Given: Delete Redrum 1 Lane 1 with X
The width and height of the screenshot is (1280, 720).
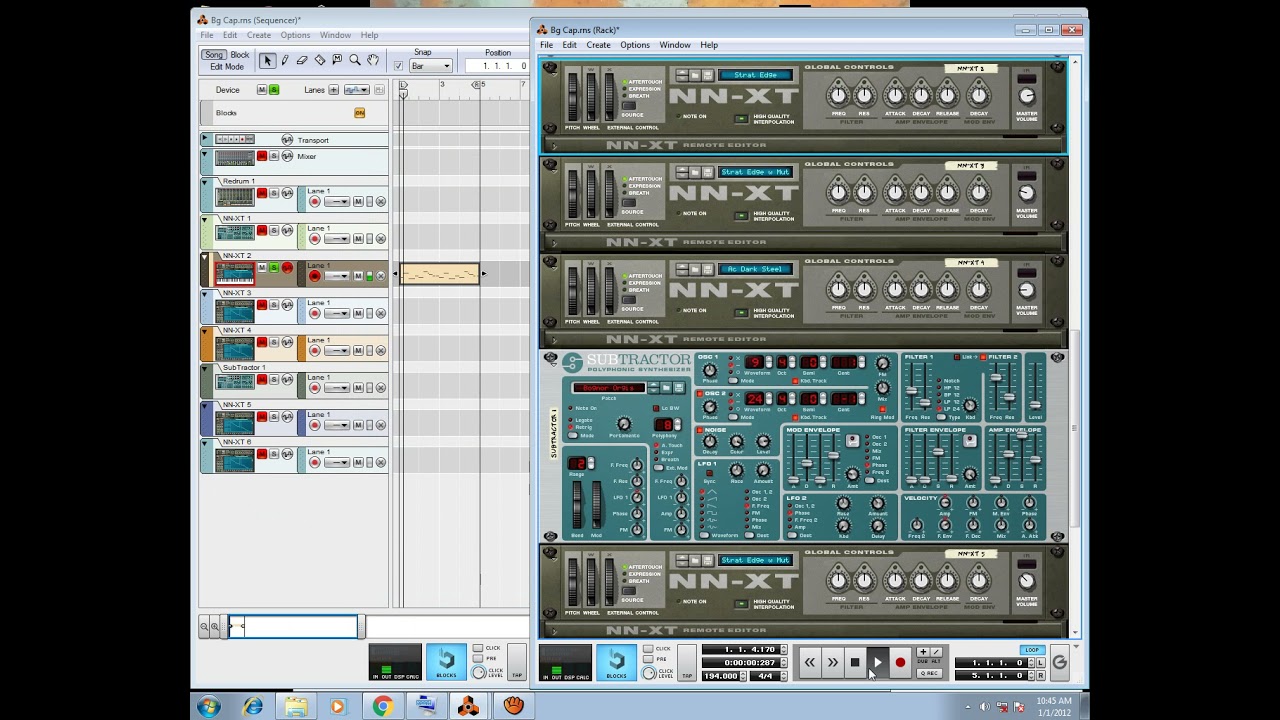Looking at the screenshot, I should click(x=380, y=202).
